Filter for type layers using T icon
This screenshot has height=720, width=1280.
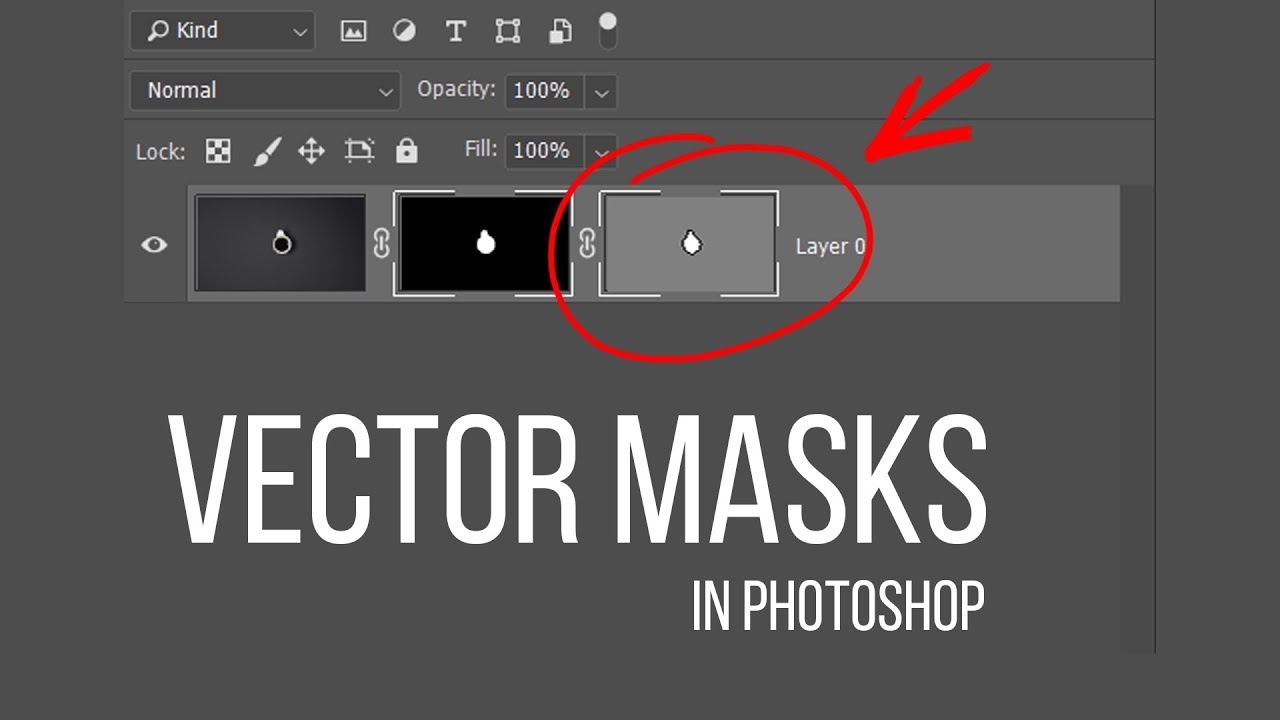(x=455, y=31)
